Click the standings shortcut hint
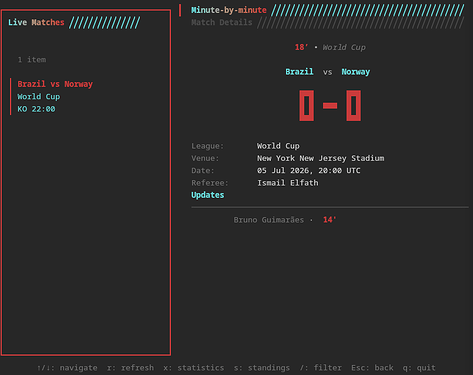Image resolution: width=473 pixels, height=375 pixels. 262,368
